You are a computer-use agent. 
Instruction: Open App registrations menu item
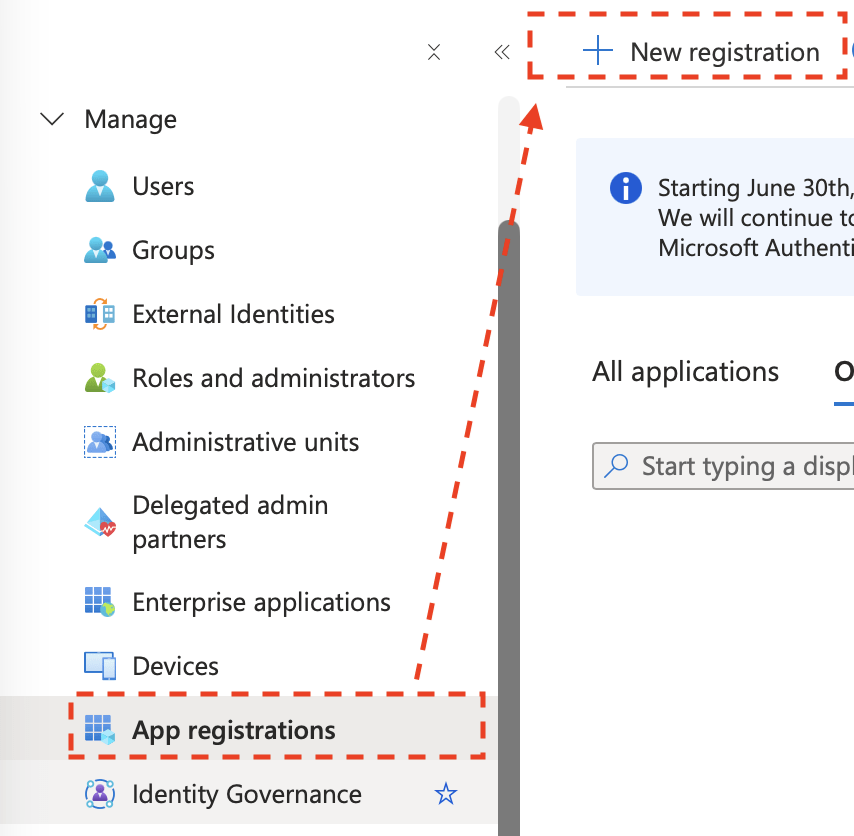[x=234, y=730]
